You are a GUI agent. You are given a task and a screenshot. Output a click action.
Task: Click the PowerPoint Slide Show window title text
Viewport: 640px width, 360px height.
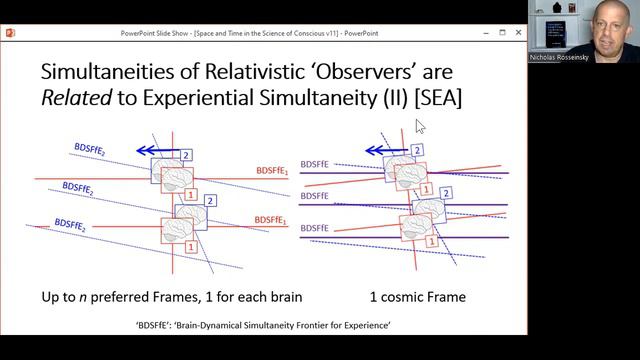tap(249, 33)
